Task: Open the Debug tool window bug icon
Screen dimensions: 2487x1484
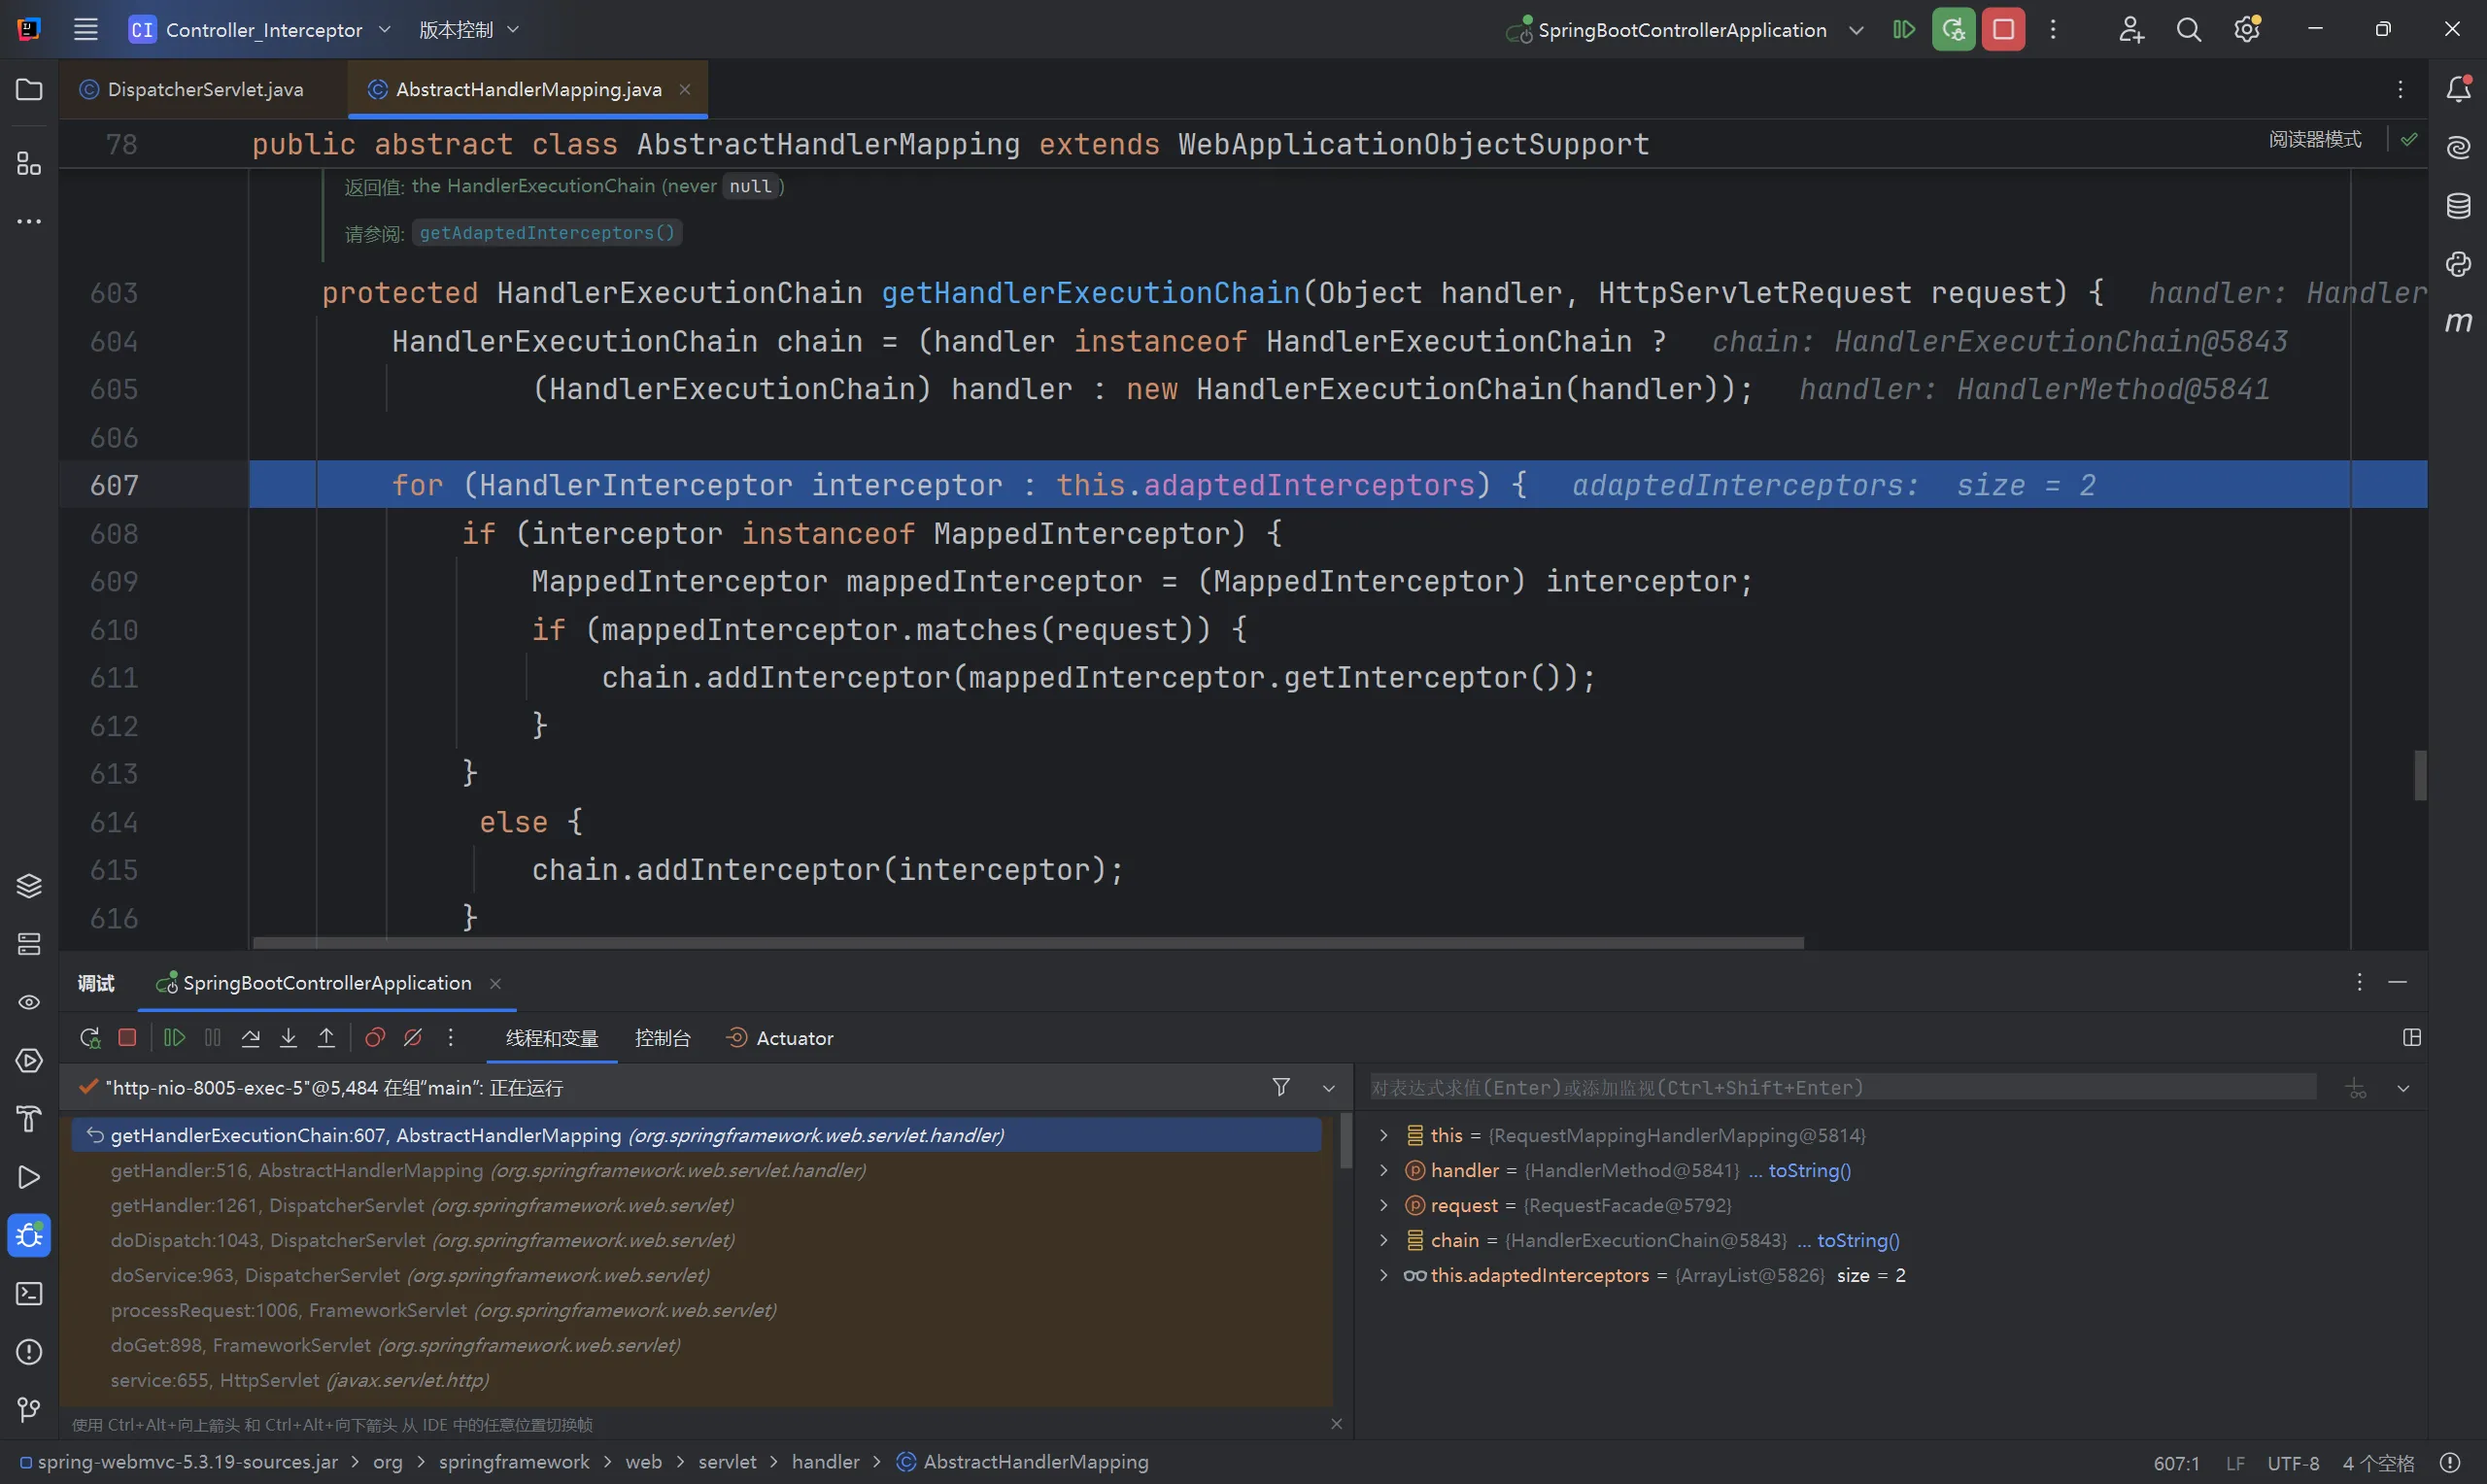Action: click(29, 1236)
